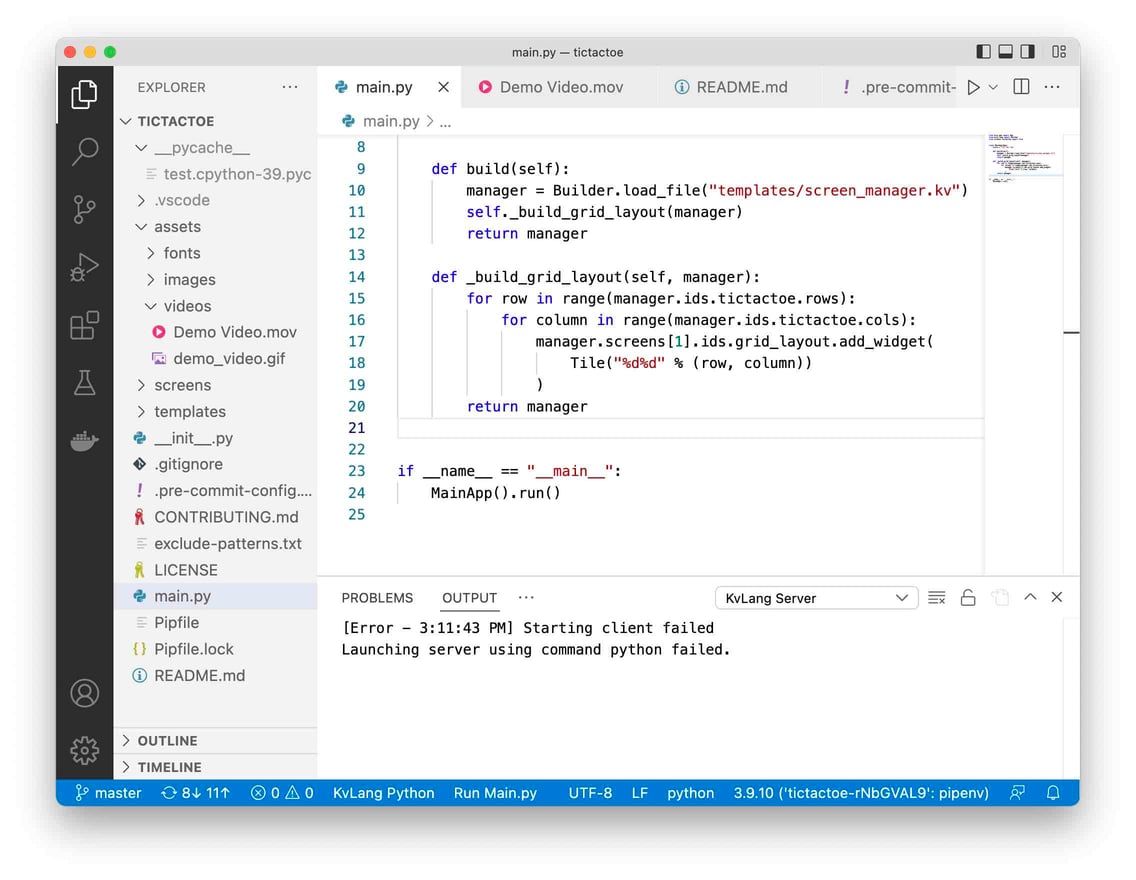The height and width of the screenshot is (880, 1136).
Task: Open branch picker via master in status bar
Action: (107, 793)
